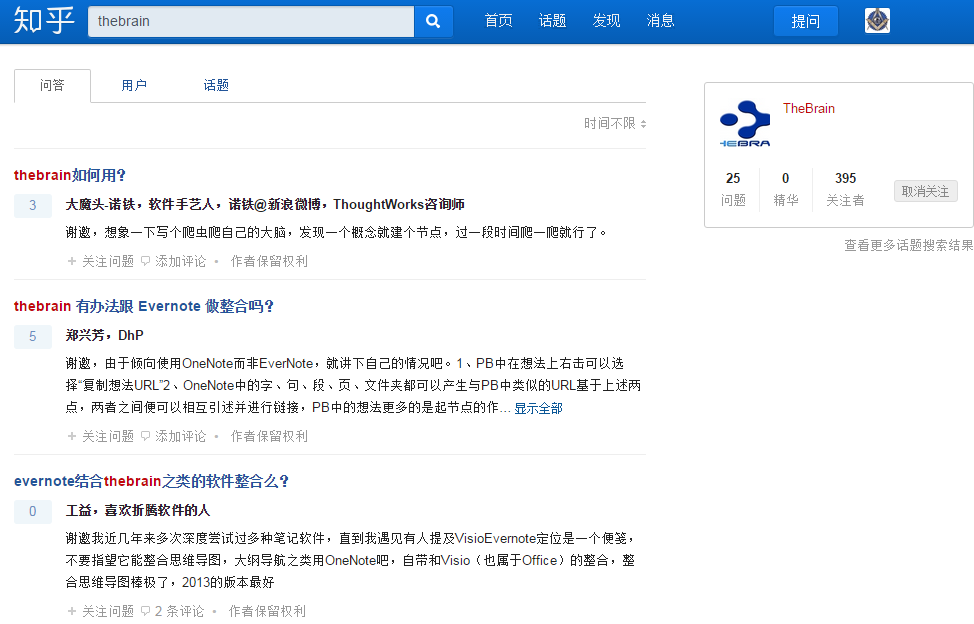The height and width of the screenshot is (624, 974).
Task: Click the Zhihu 知乎 logo
Action: [x=44, y=20]
